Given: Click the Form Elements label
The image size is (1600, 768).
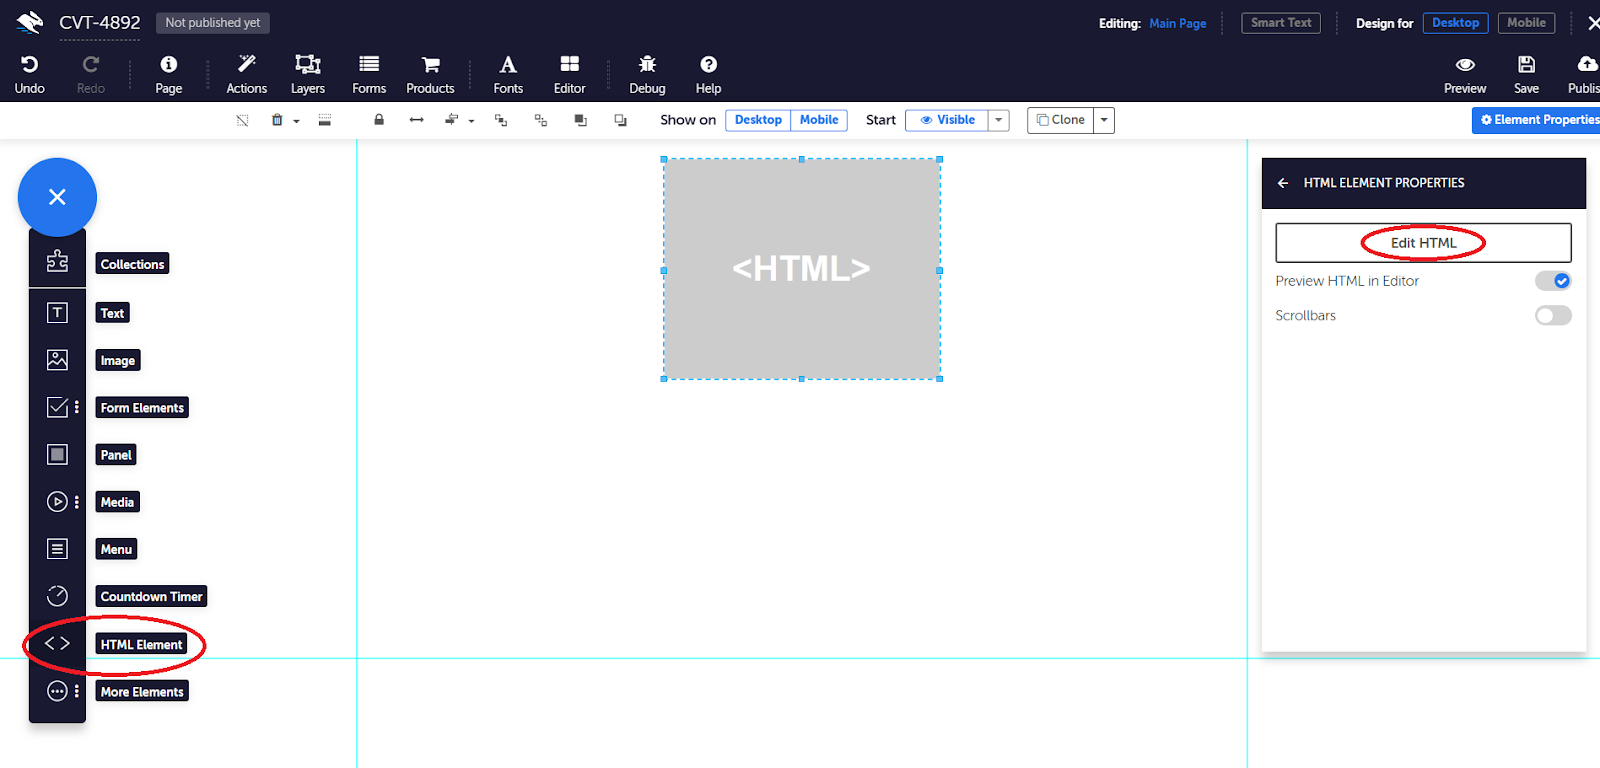Looking at the screenshot, I should click(x=142, y=407).
